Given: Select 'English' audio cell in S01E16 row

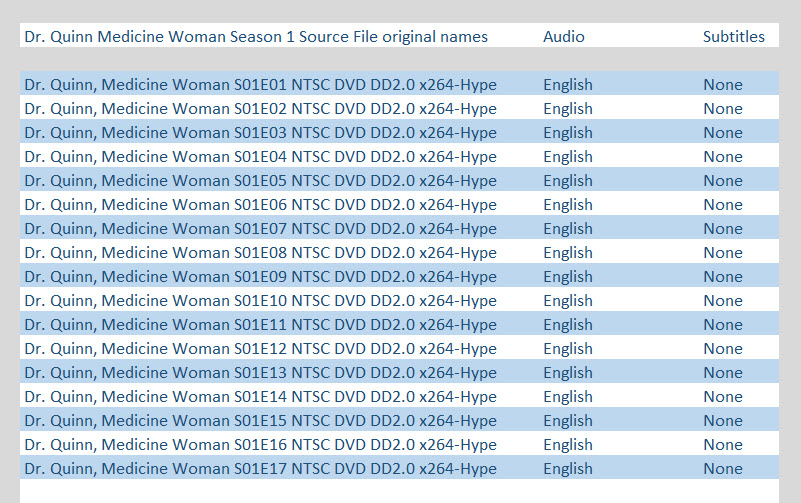Looking at the screenshot, I should tap(568, 445).
